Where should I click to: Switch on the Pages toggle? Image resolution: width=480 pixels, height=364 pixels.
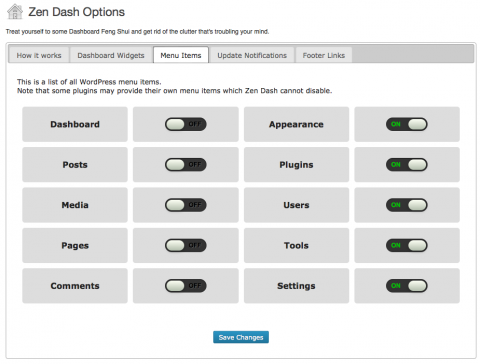186,245
